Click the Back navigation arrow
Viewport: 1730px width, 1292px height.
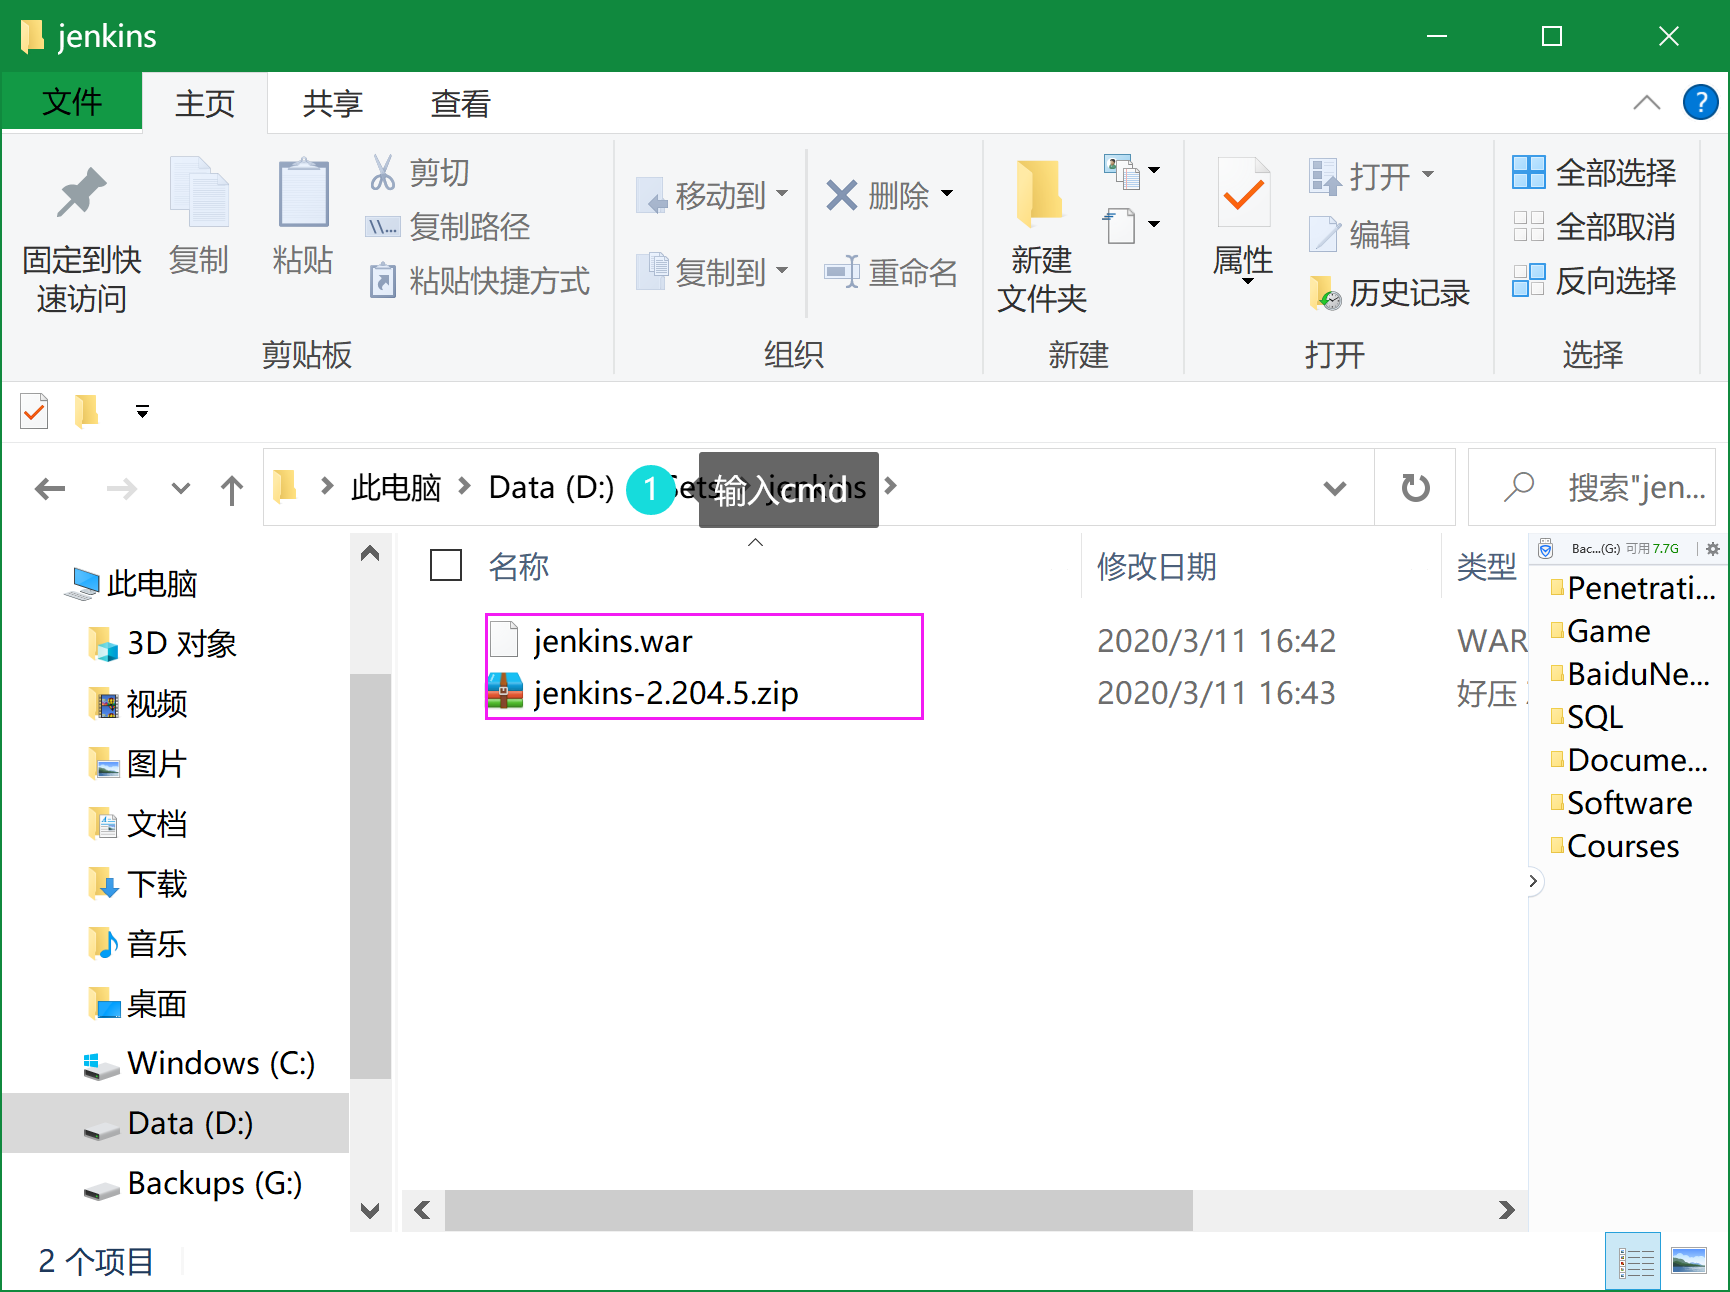[x=50, y=489]
